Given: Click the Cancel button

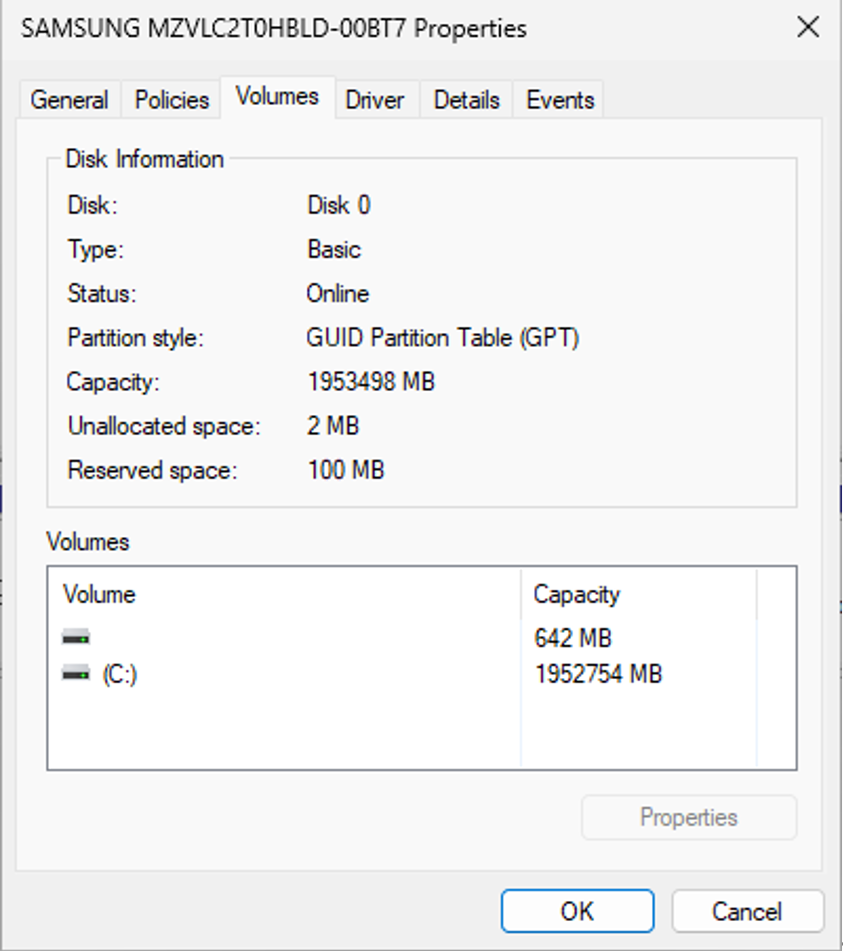Looking at the screenshot, I should (747, 912).
